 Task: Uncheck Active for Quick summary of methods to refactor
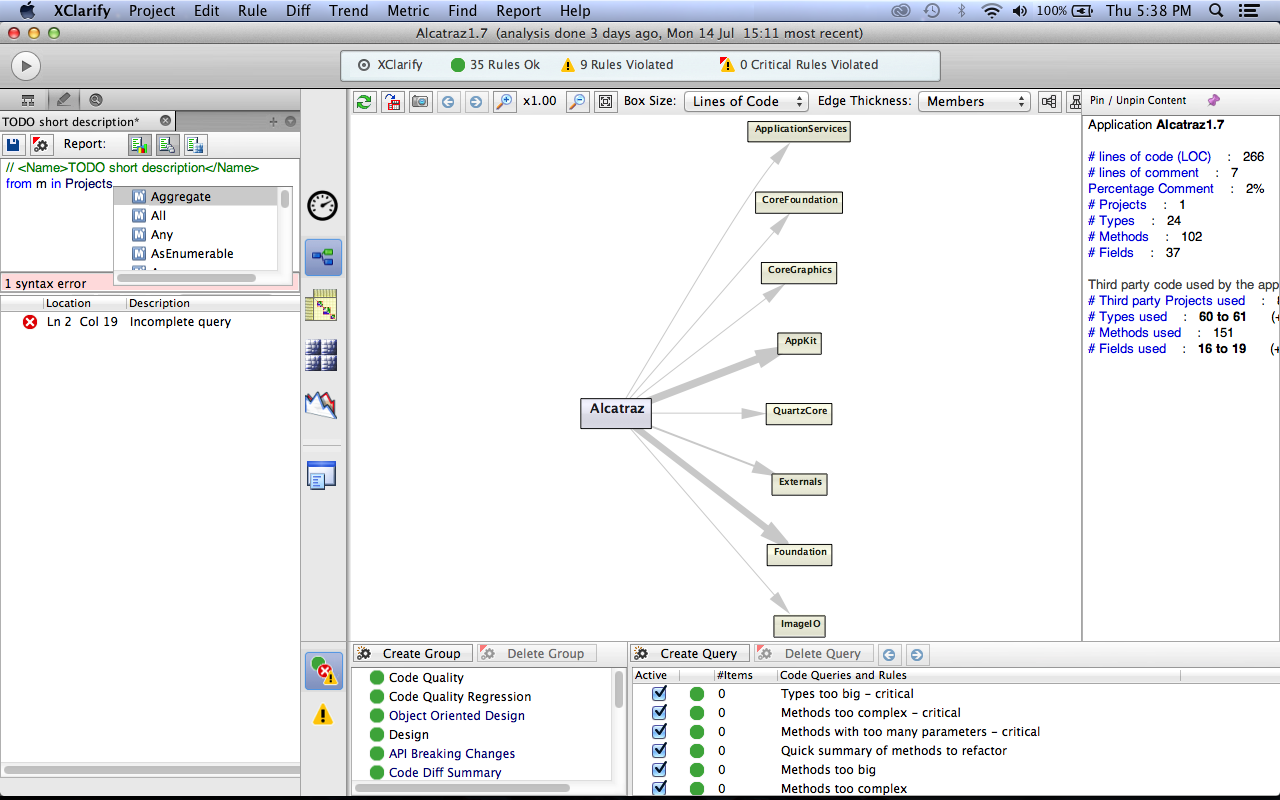(659, 750)
